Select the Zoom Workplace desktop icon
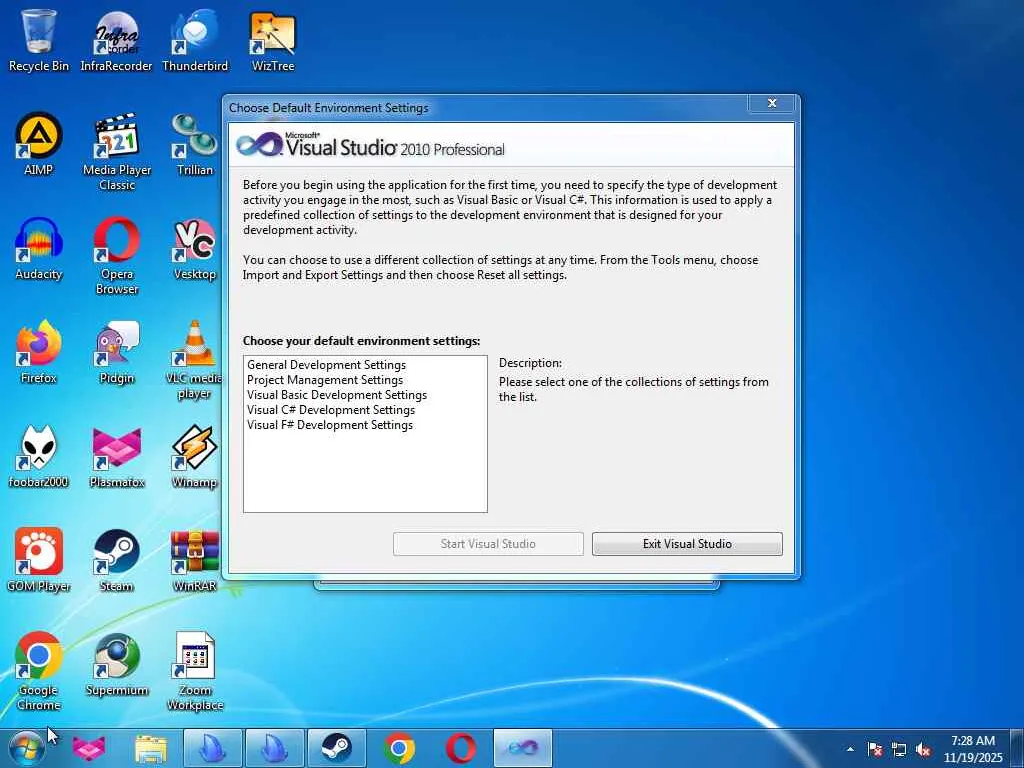 pyautogui.click(x=195, y=671)
